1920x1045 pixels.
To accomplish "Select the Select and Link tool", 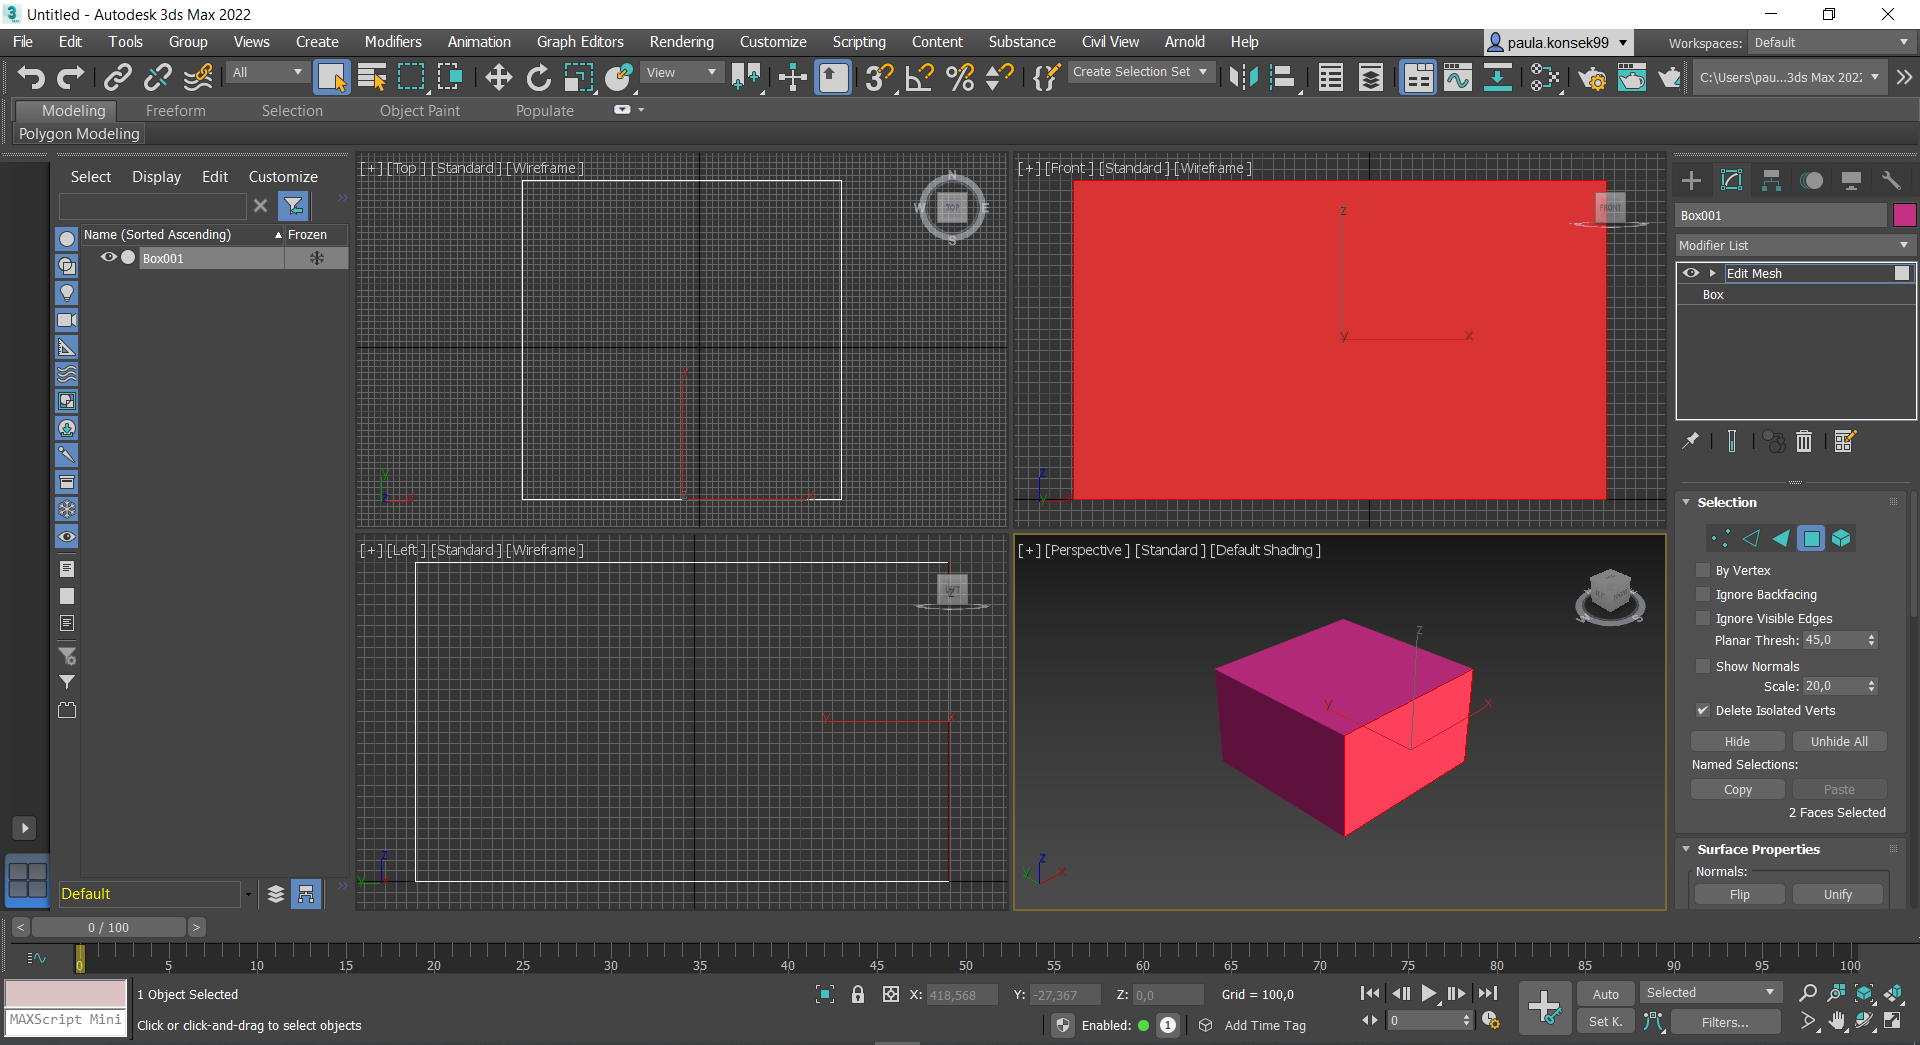I will (118, 77).
